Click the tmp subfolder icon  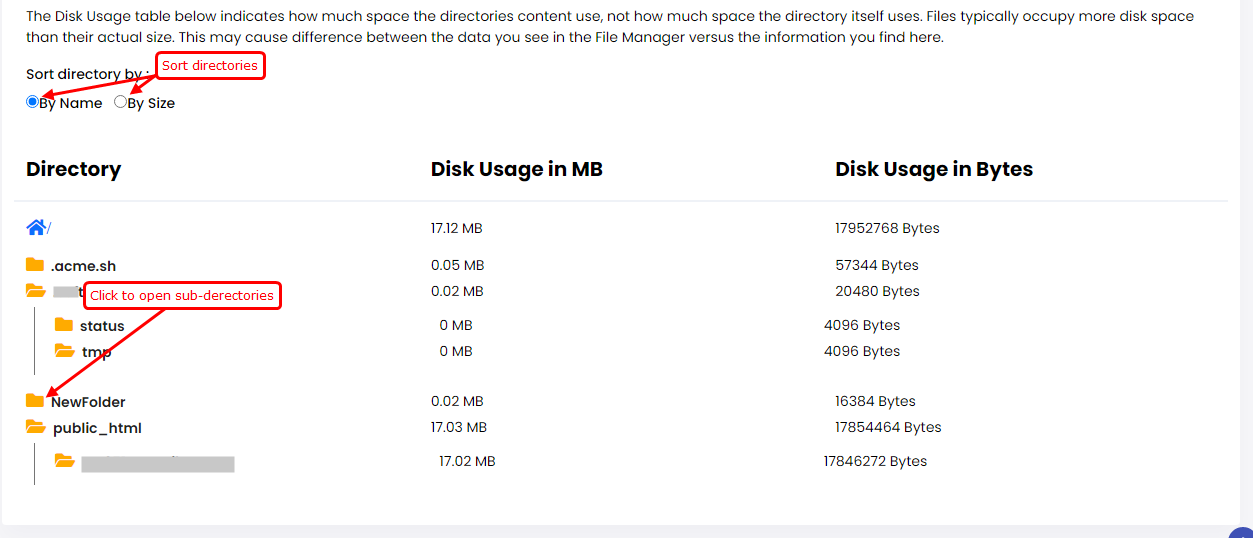point(65,351)
